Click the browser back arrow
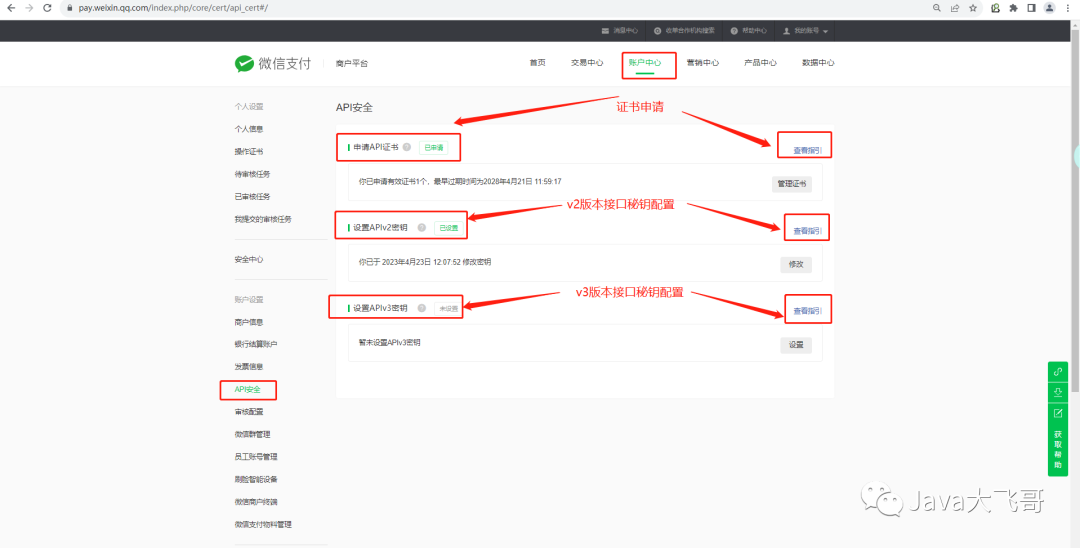Viewport: 1080px width, 548px height. [x=11, y=8]
